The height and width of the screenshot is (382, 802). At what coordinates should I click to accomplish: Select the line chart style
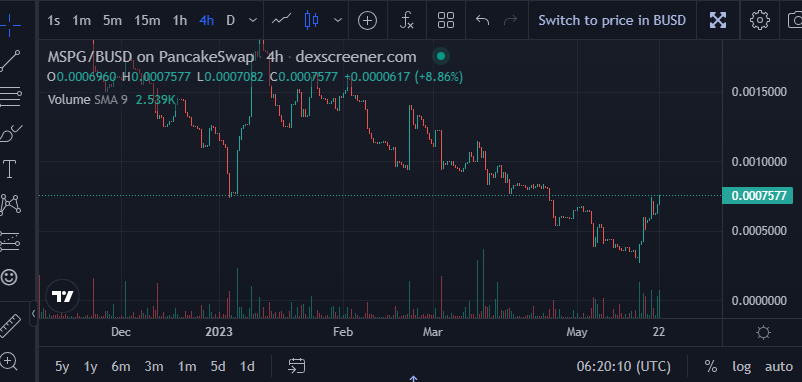[281, 20]
